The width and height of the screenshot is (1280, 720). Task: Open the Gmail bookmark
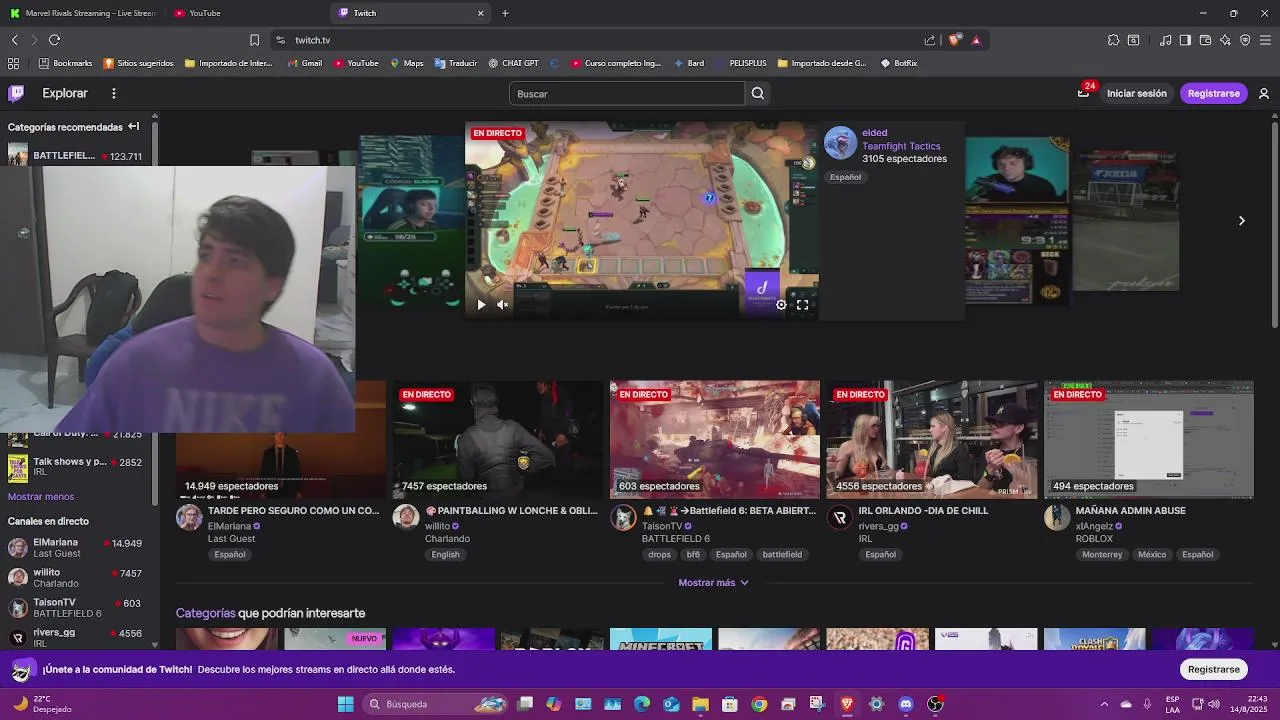[305, 63]
